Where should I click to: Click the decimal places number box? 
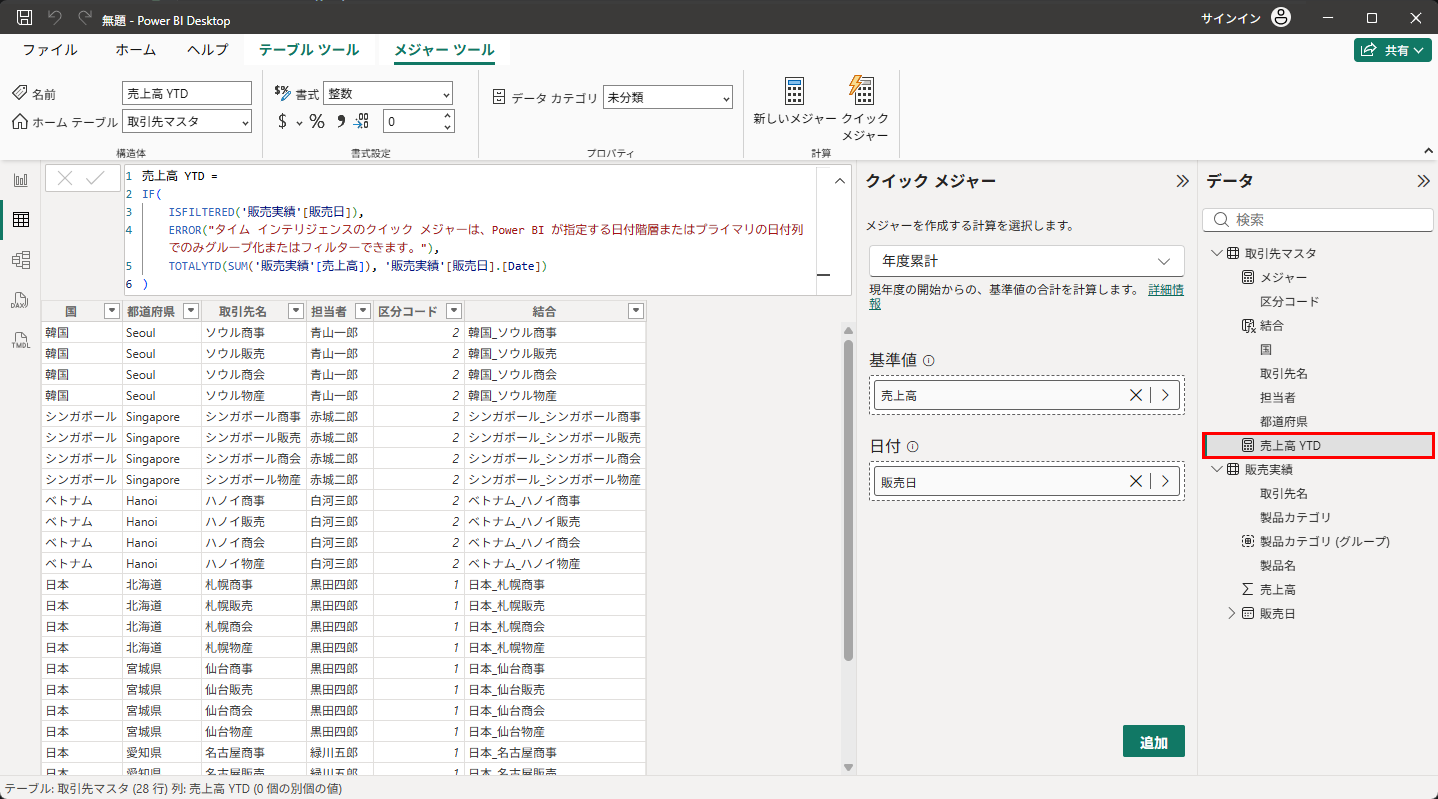click(411, 121)
